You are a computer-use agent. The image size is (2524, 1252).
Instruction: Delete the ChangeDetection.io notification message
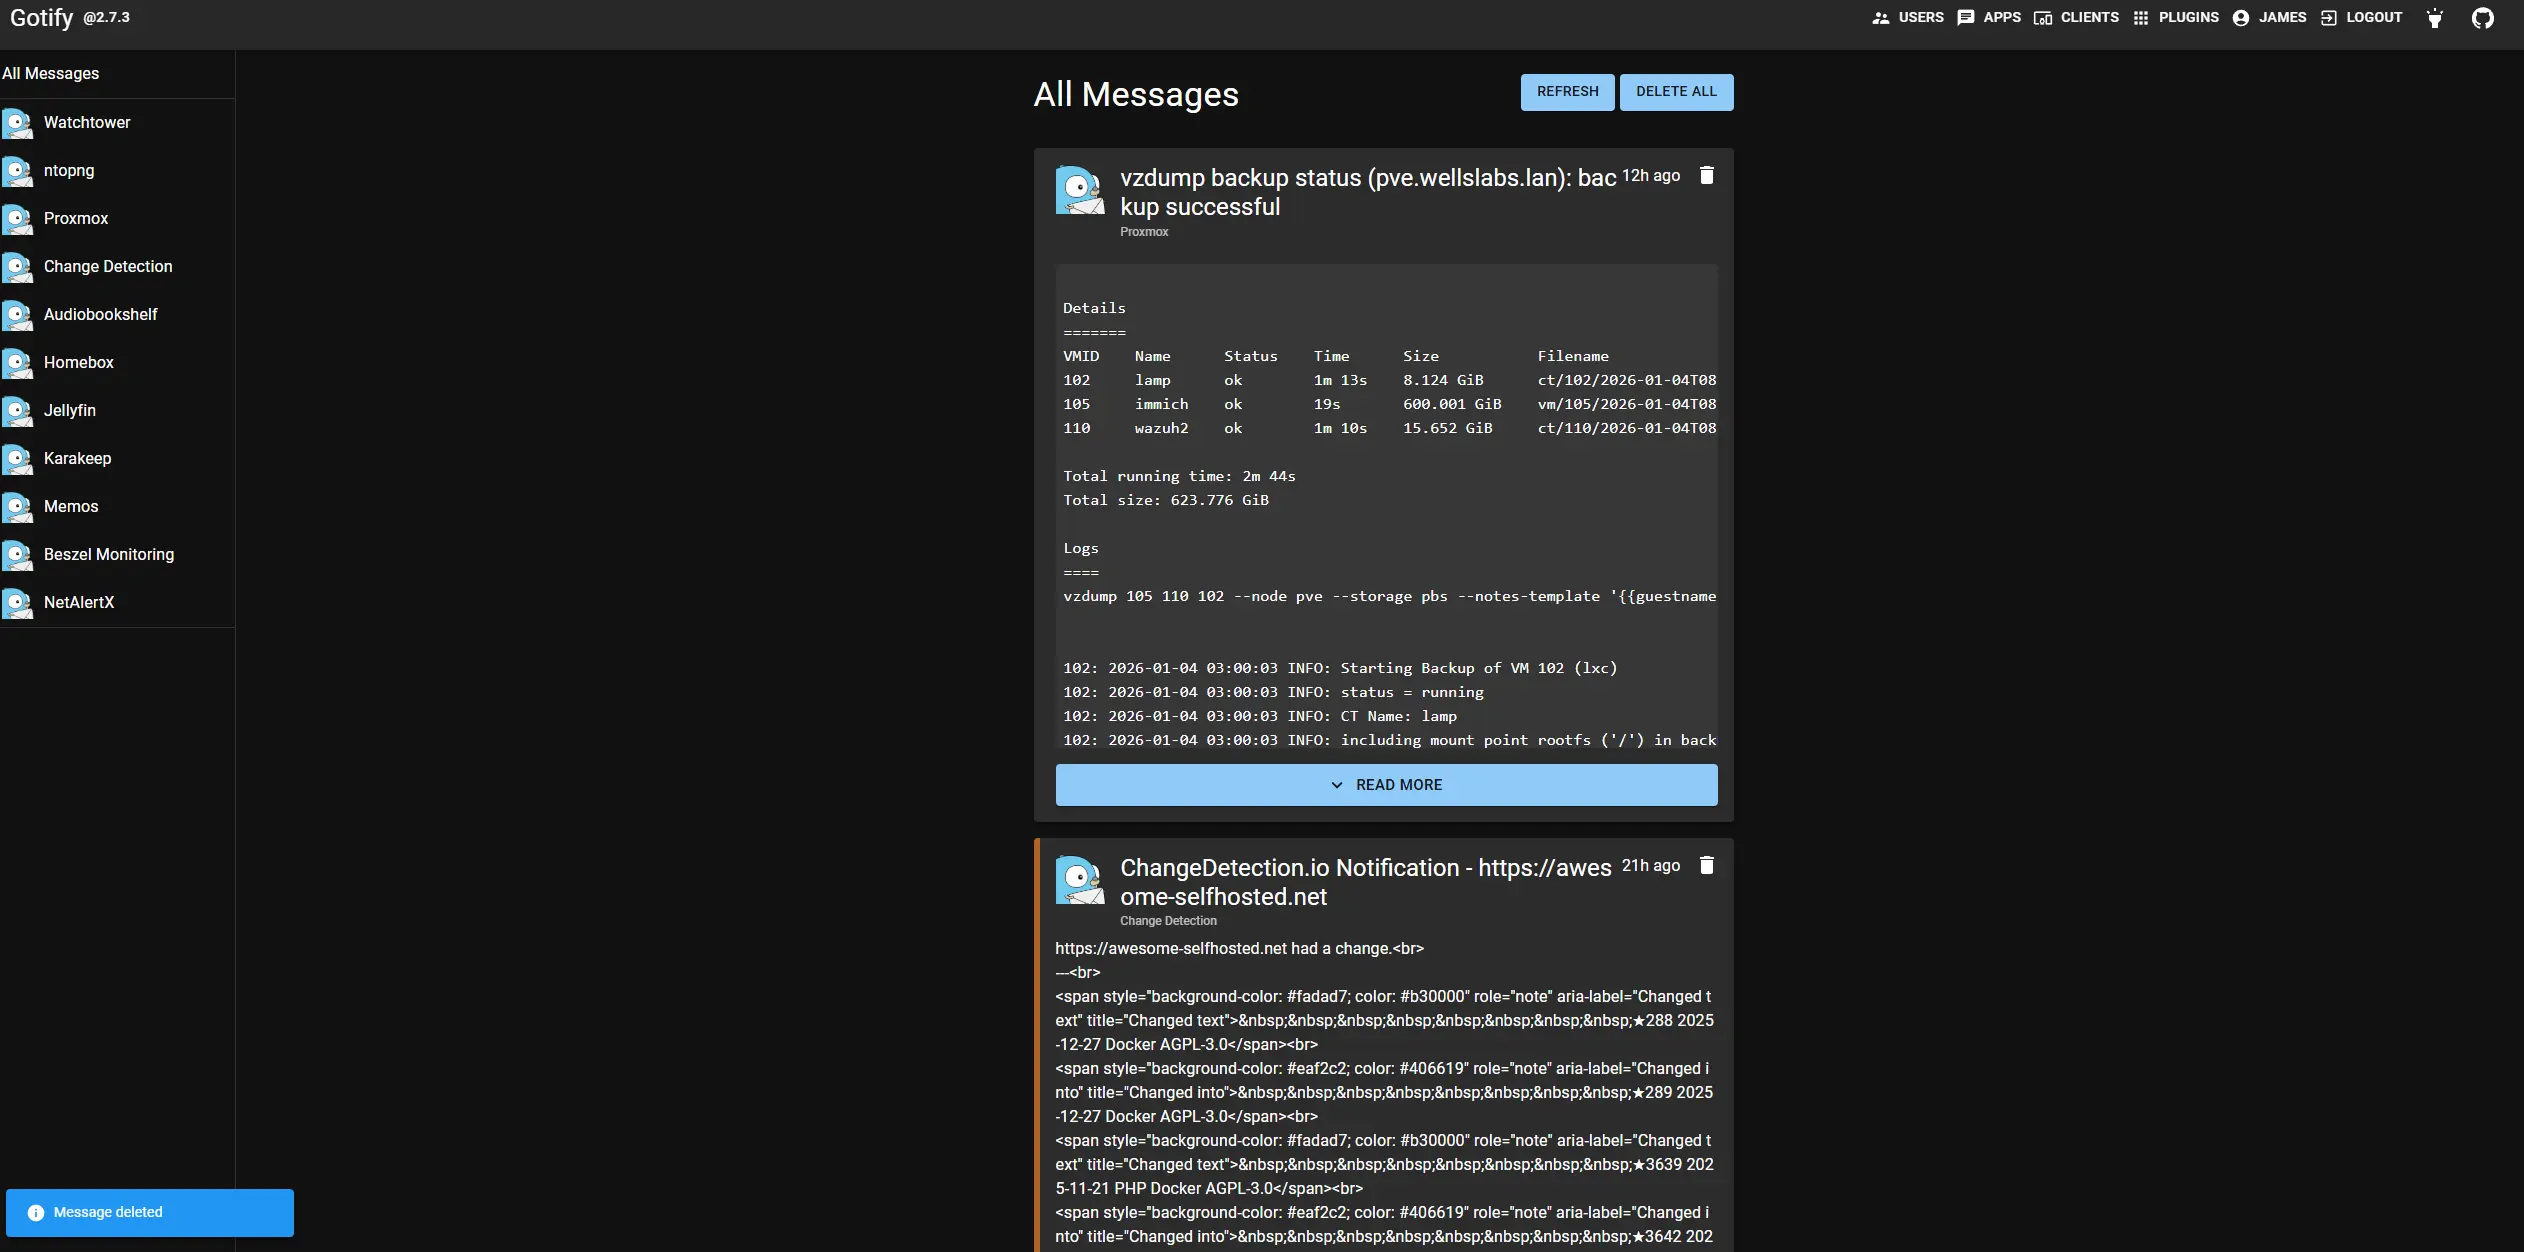(x=1707, y=865)
